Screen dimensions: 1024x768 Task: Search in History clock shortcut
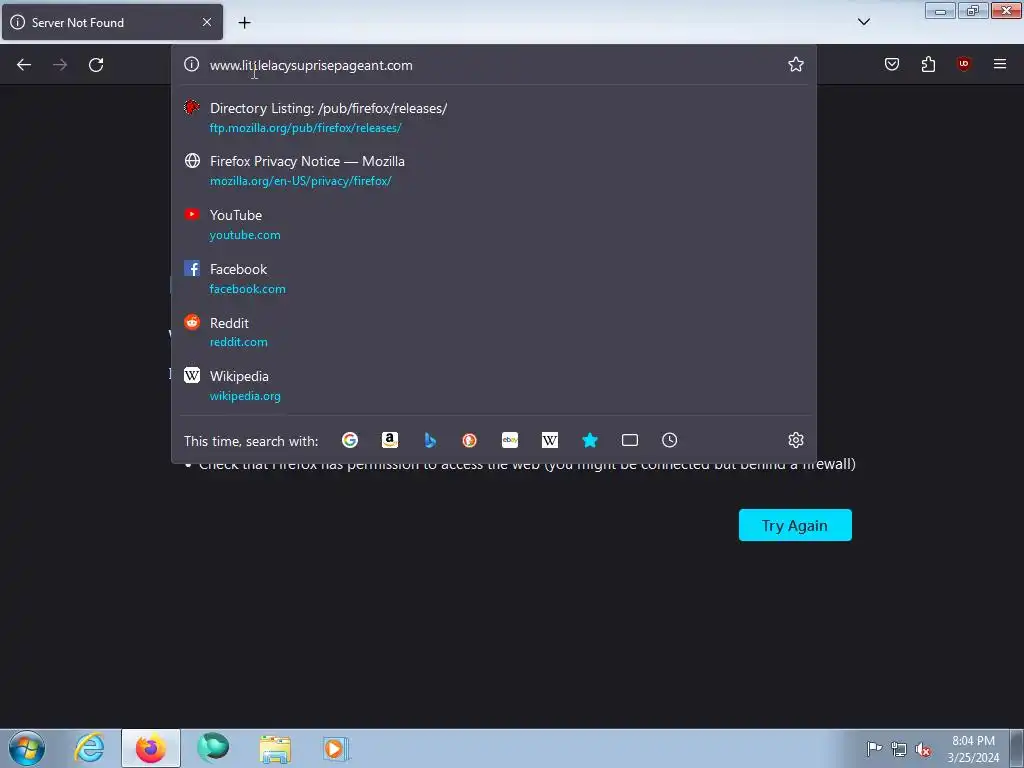(669, 440)
